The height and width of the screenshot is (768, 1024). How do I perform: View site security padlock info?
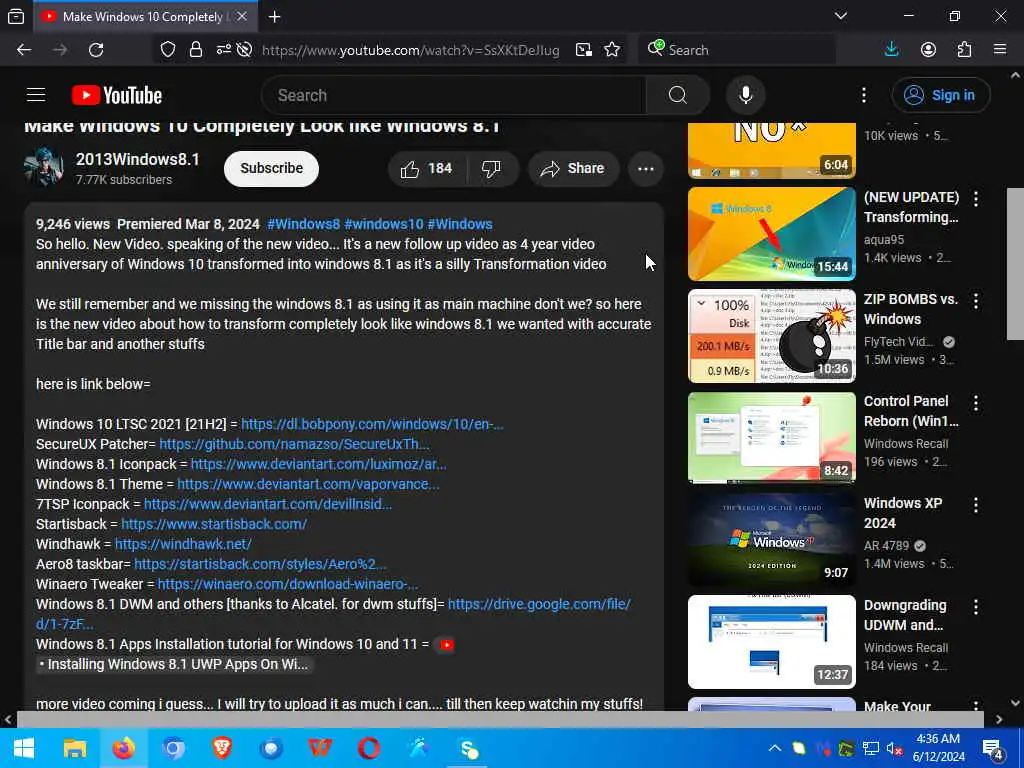(x=195, y=50)
